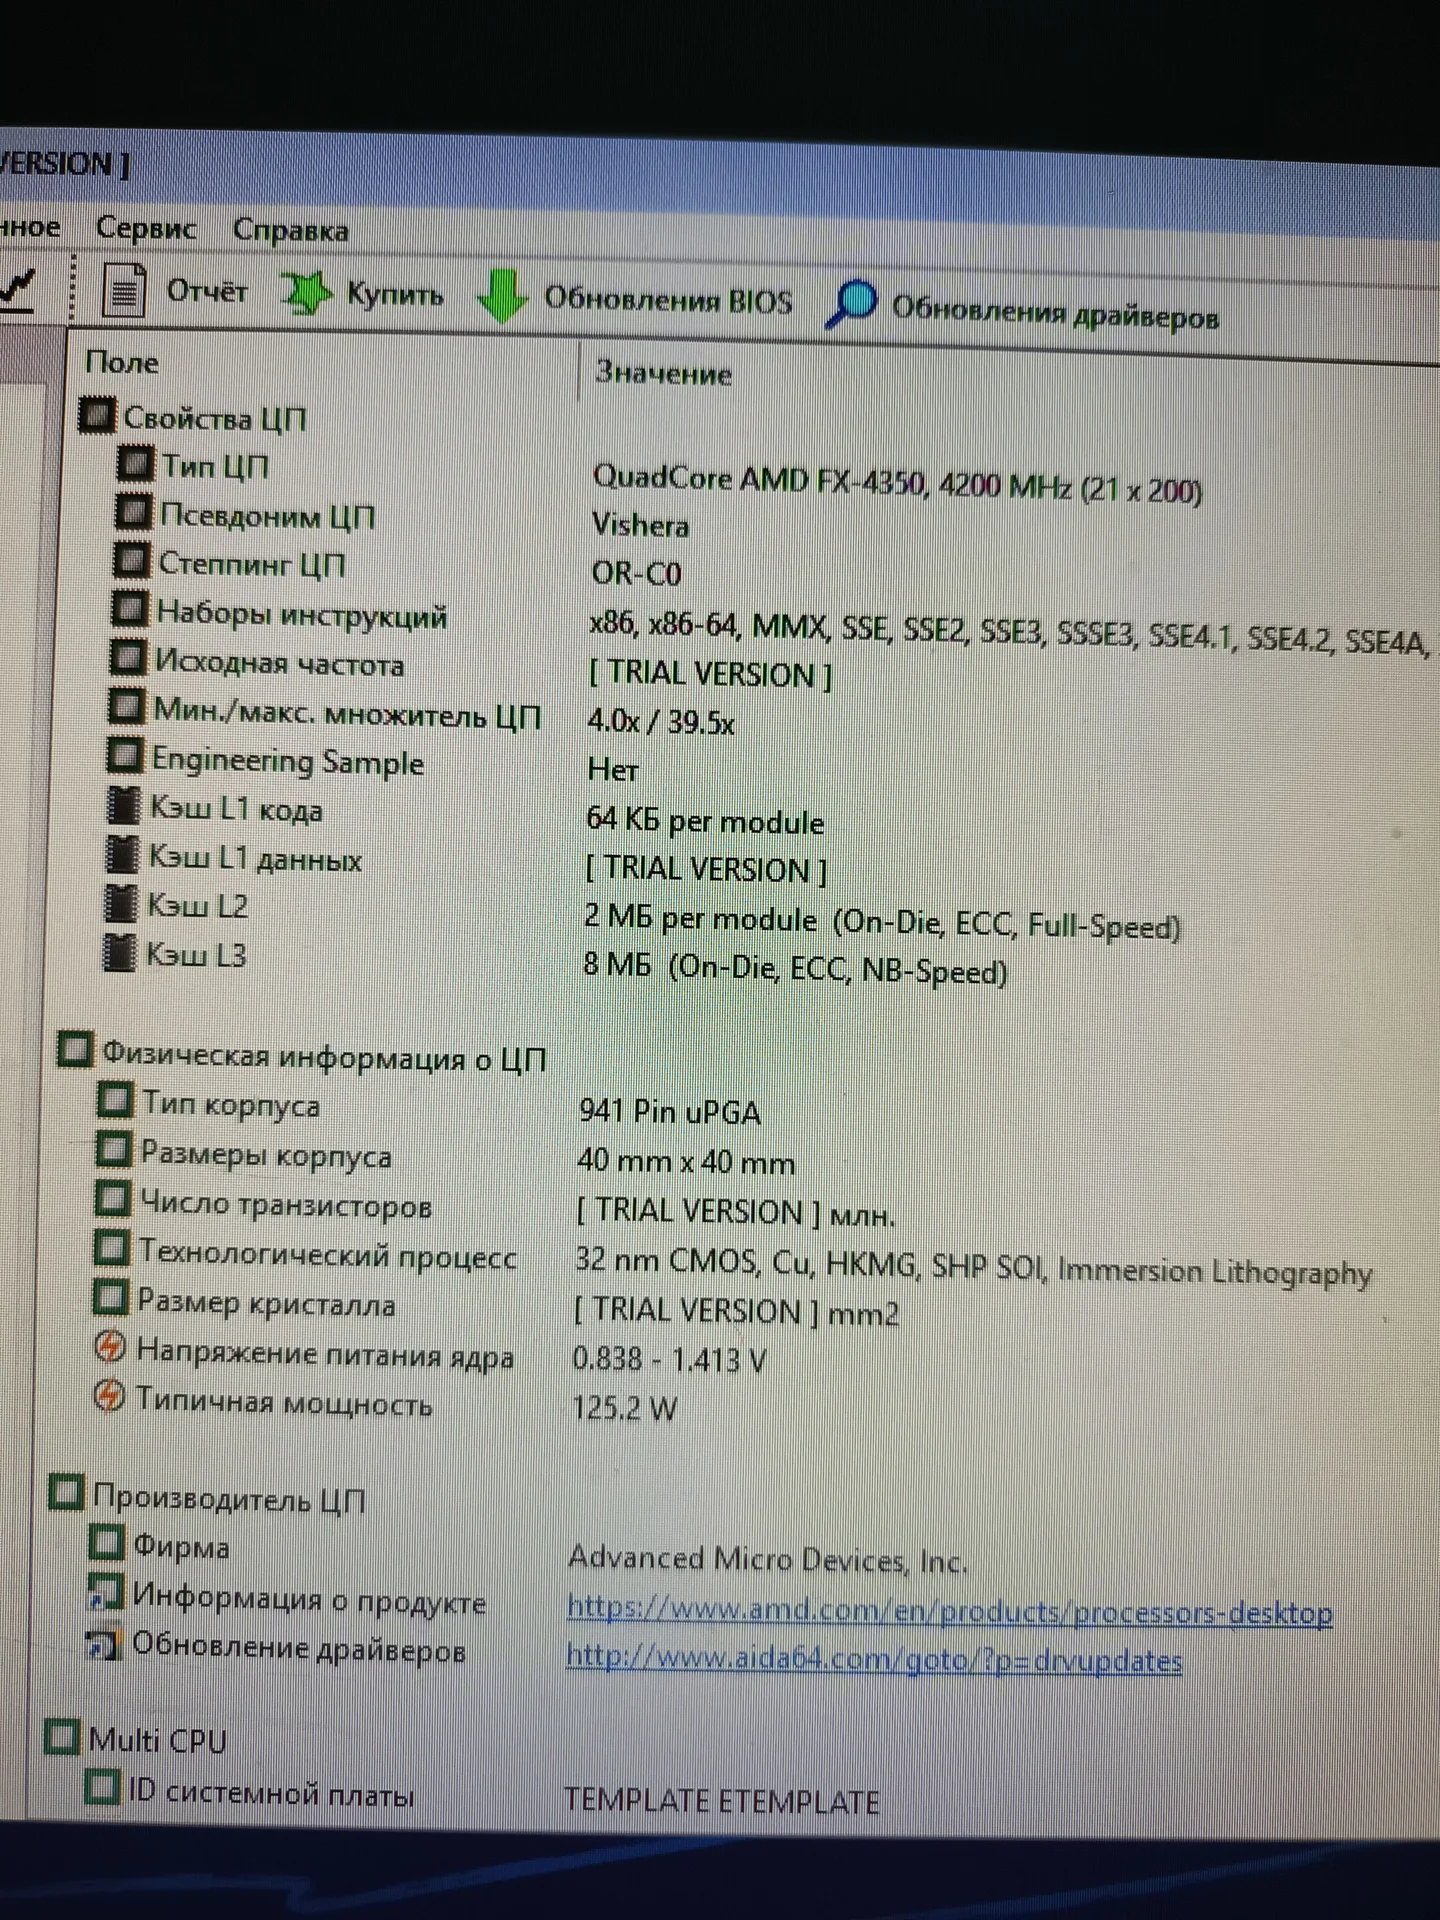The height and width of the screenshot is (1920, 1440).
Task: Open the Сервис menu
Action: 146,228
